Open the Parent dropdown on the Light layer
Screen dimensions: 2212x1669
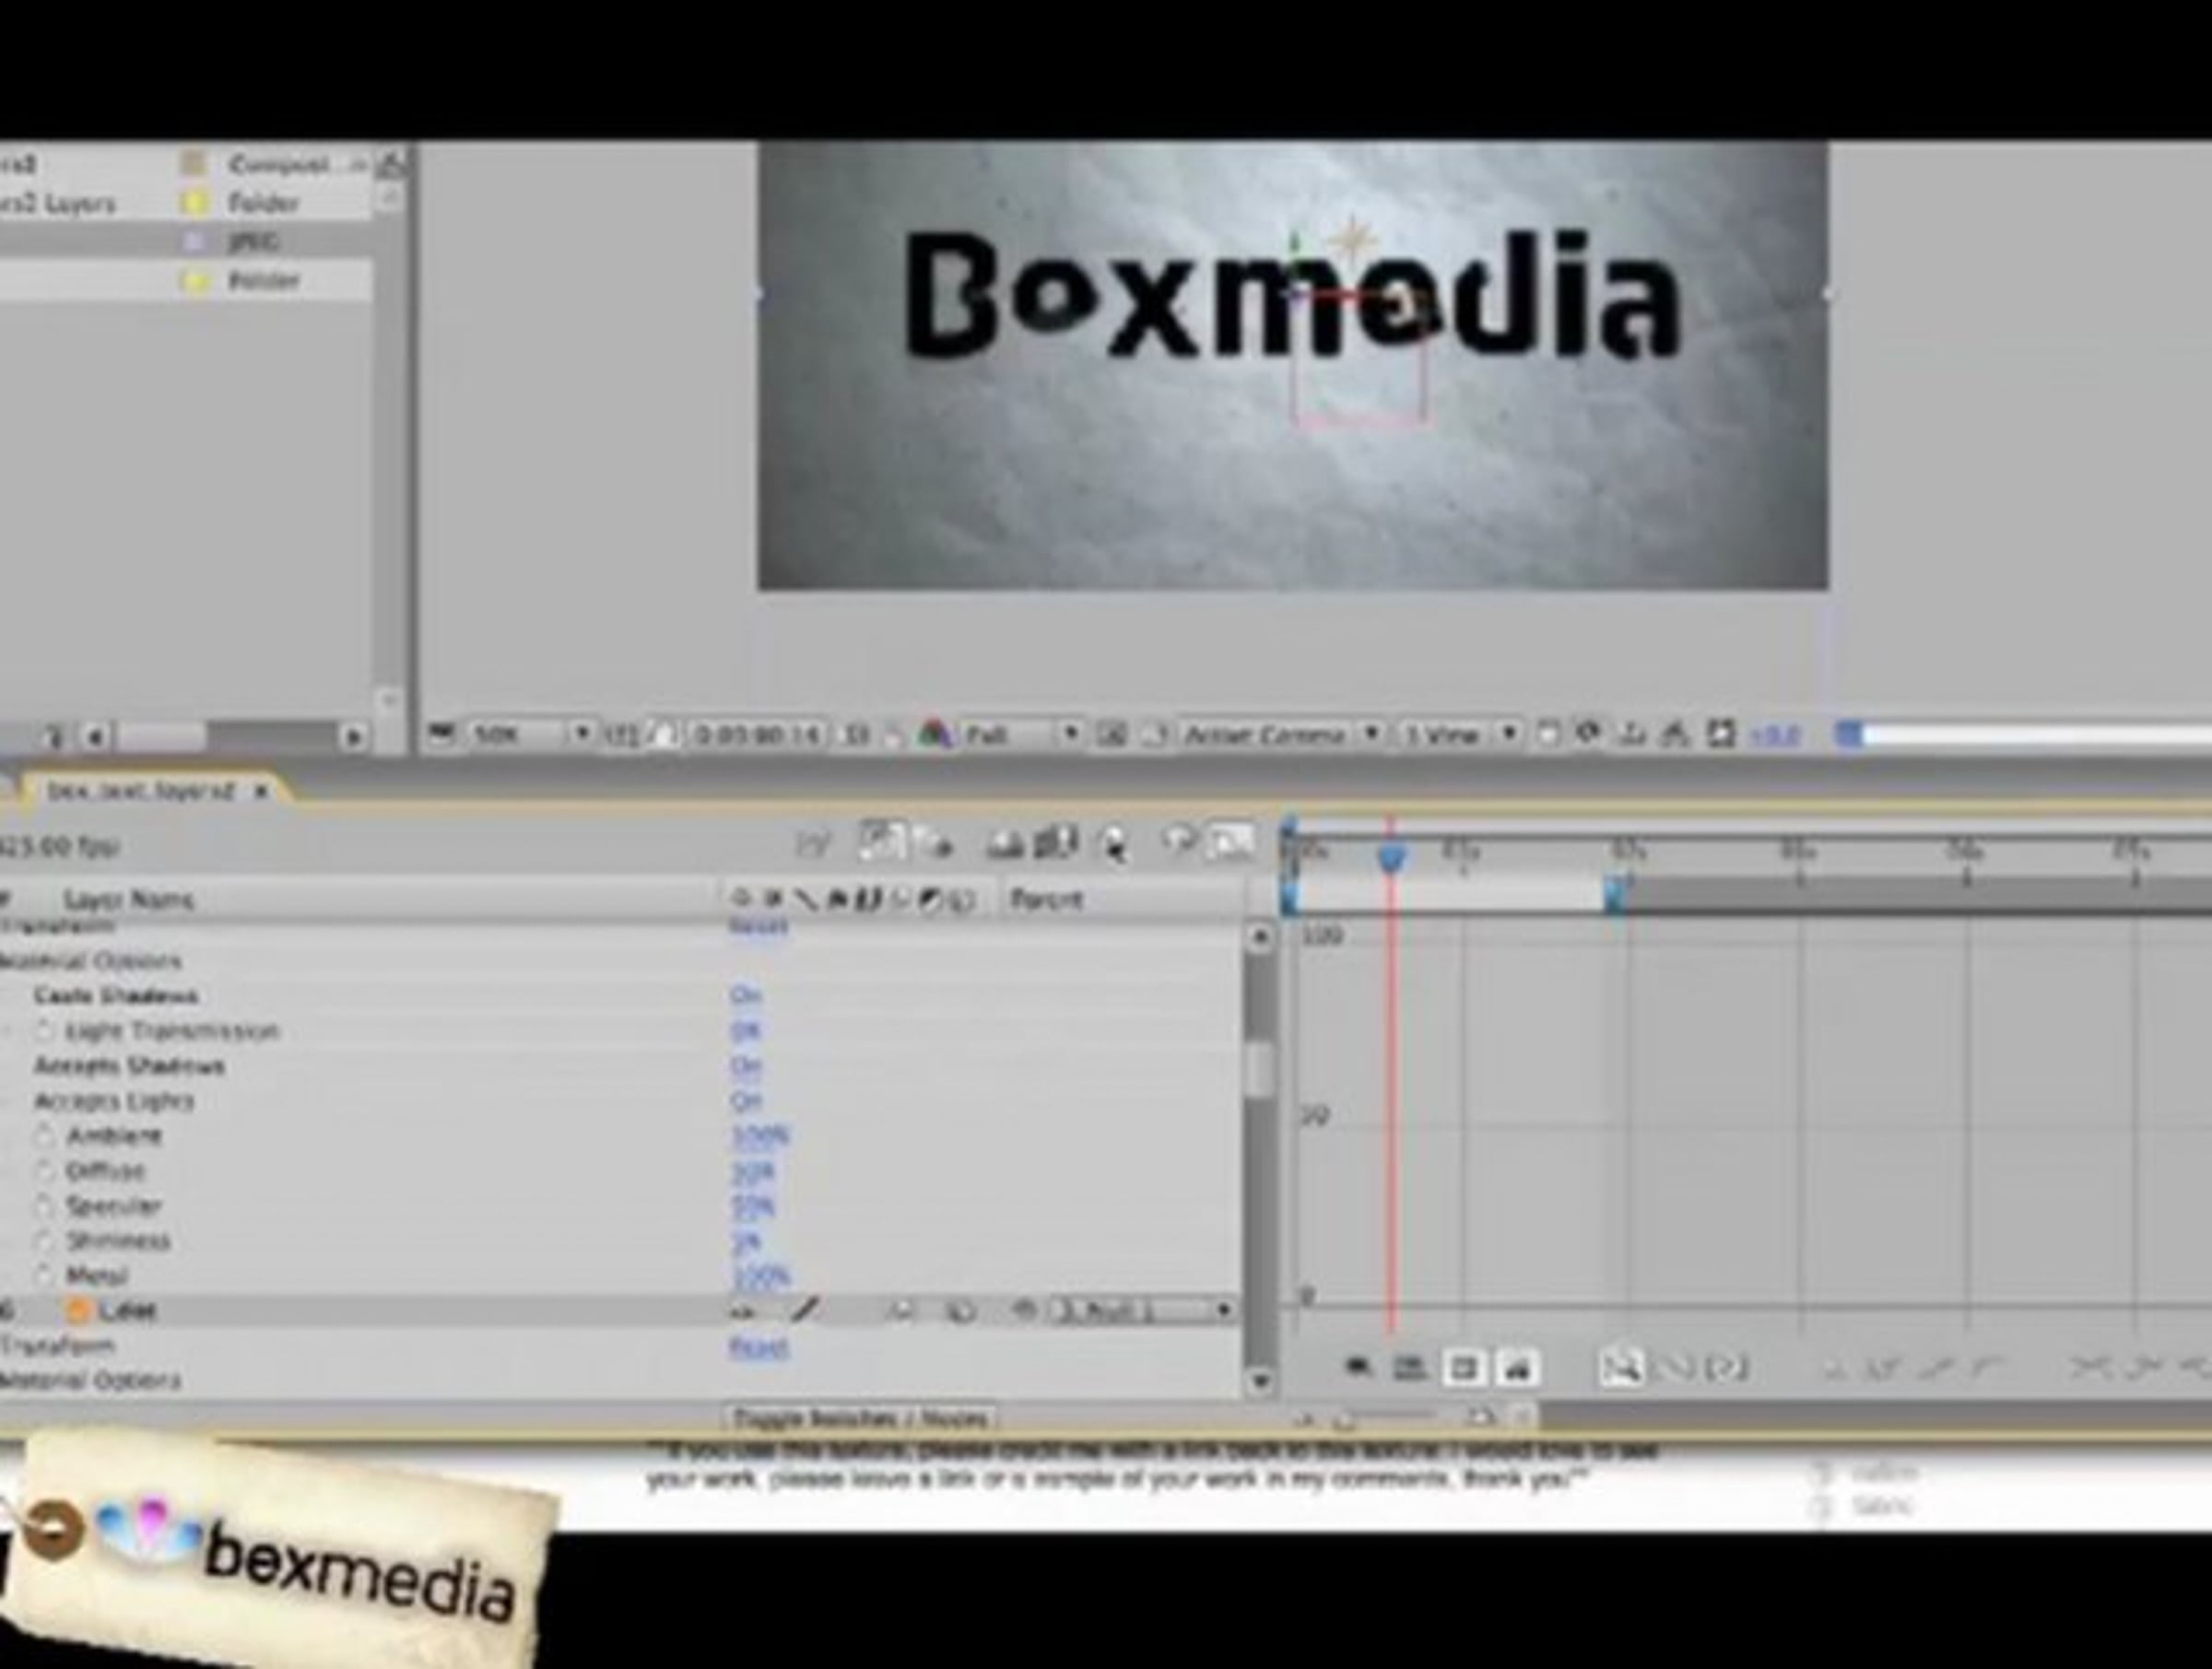click(x=1143, y=1309)
